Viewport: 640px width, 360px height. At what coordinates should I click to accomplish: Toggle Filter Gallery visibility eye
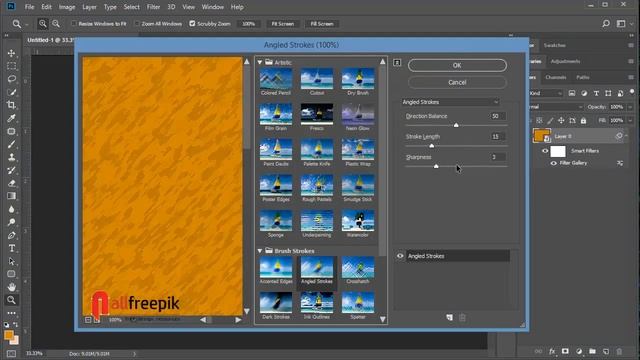(553, 163)
